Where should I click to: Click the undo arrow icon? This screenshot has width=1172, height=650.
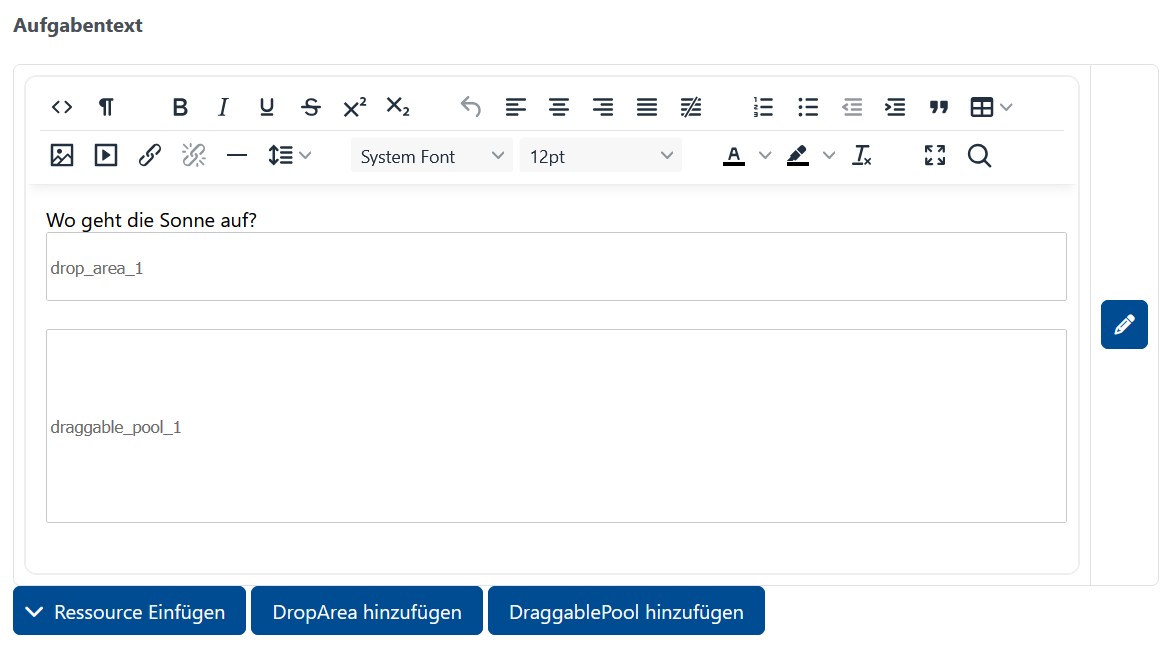click(x=471, y=107)
